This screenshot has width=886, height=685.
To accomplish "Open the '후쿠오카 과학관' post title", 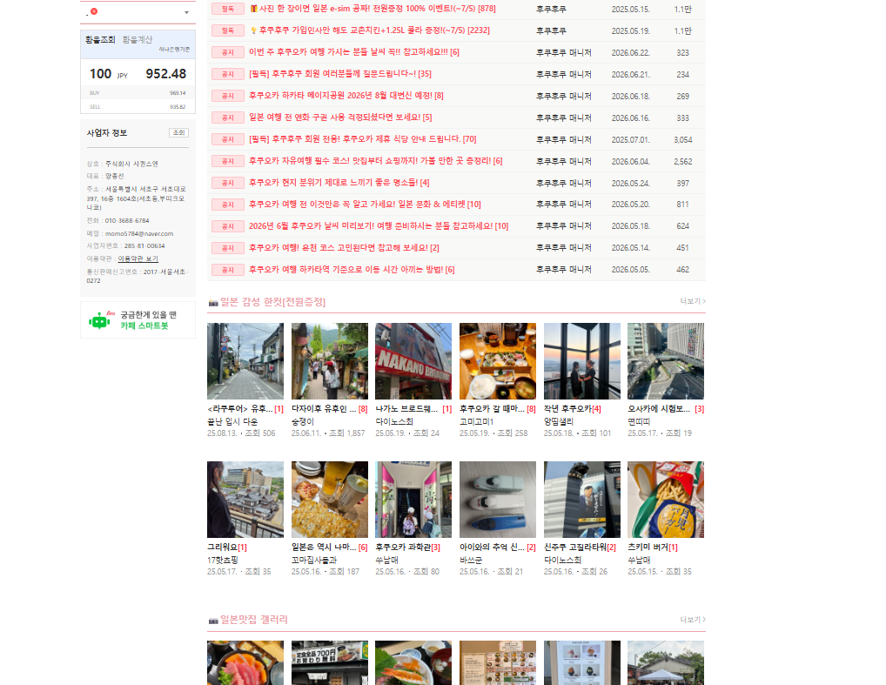I will point(404,547).
